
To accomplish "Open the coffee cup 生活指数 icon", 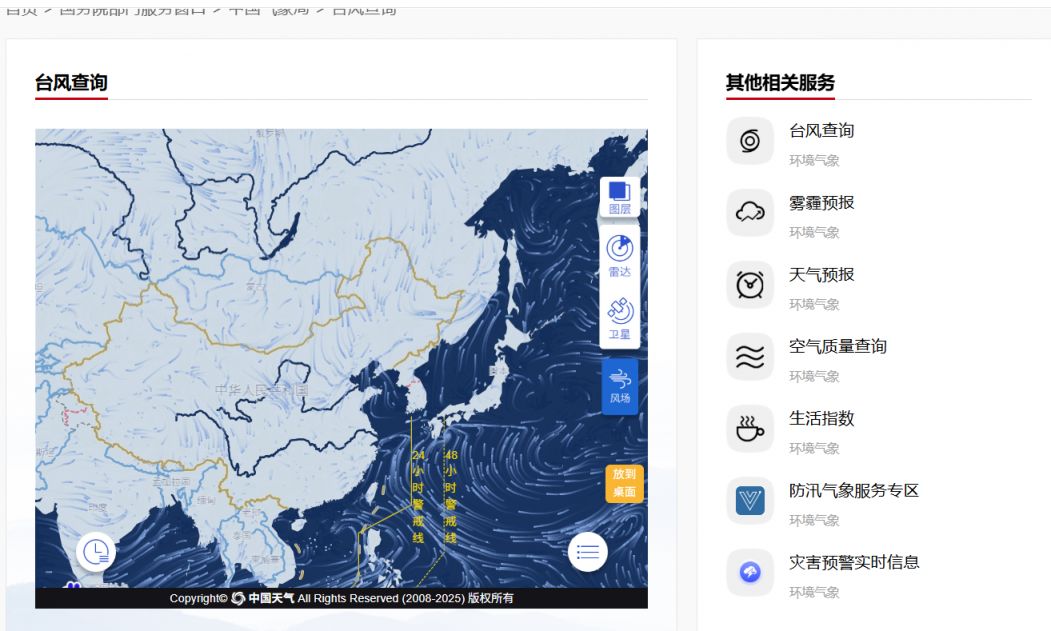I will [750, 429].
